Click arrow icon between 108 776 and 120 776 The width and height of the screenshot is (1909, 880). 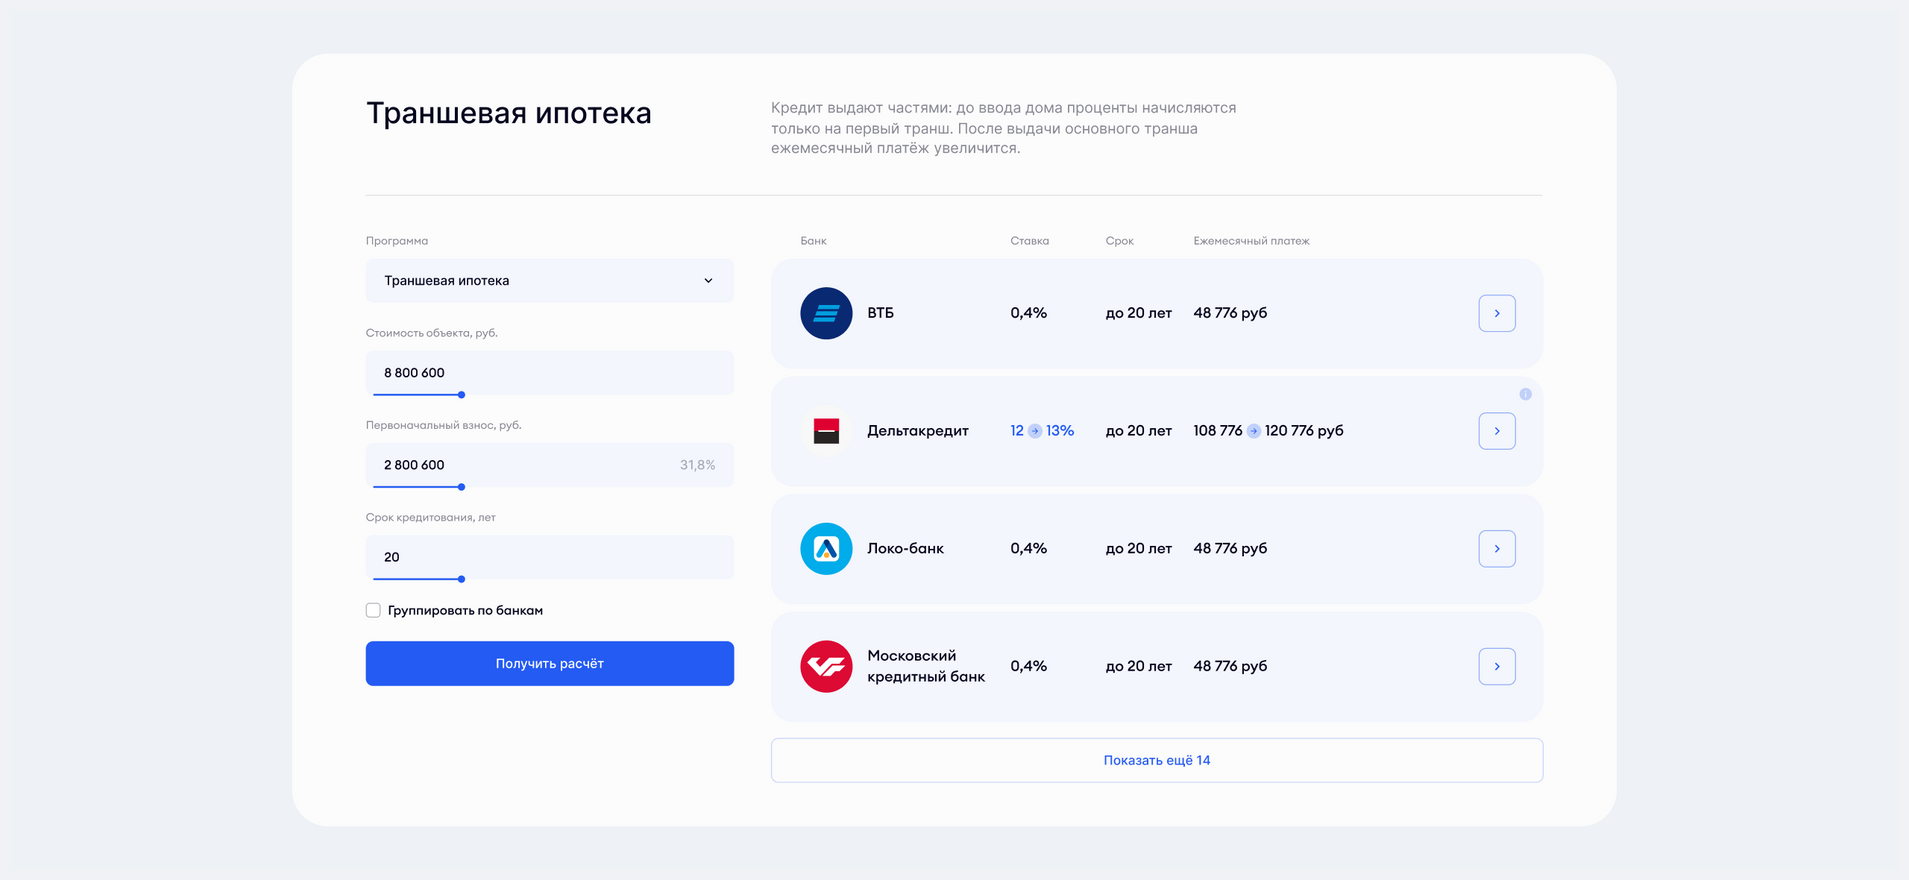[x=1253, y=431]
